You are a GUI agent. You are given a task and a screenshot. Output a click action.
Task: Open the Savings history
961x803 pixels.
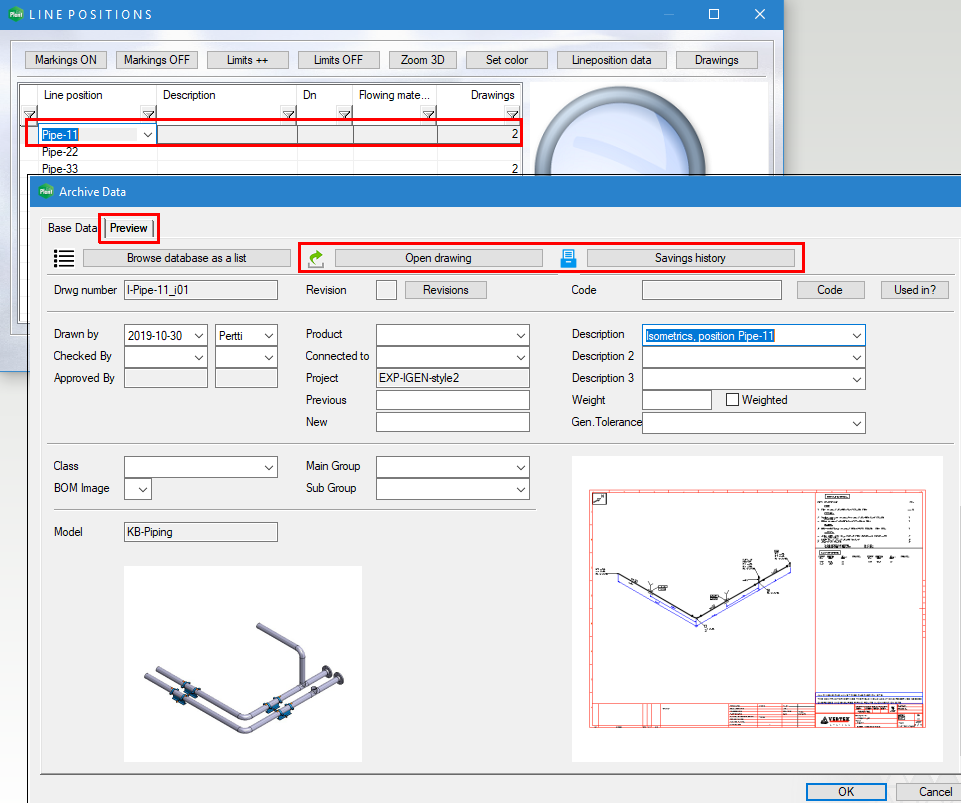[x=692, y=257]
